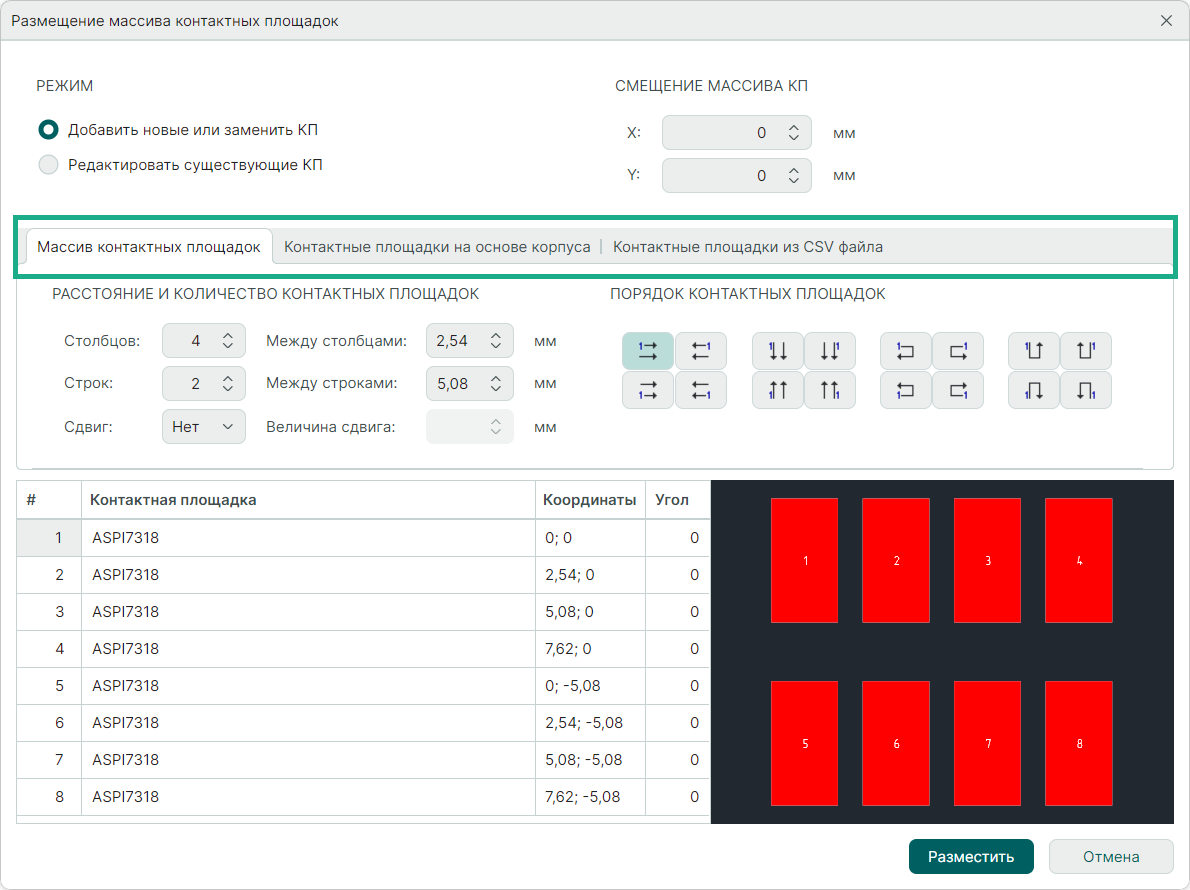
Task: Click the Между строками spinner arrows
Action: point(496,383)
